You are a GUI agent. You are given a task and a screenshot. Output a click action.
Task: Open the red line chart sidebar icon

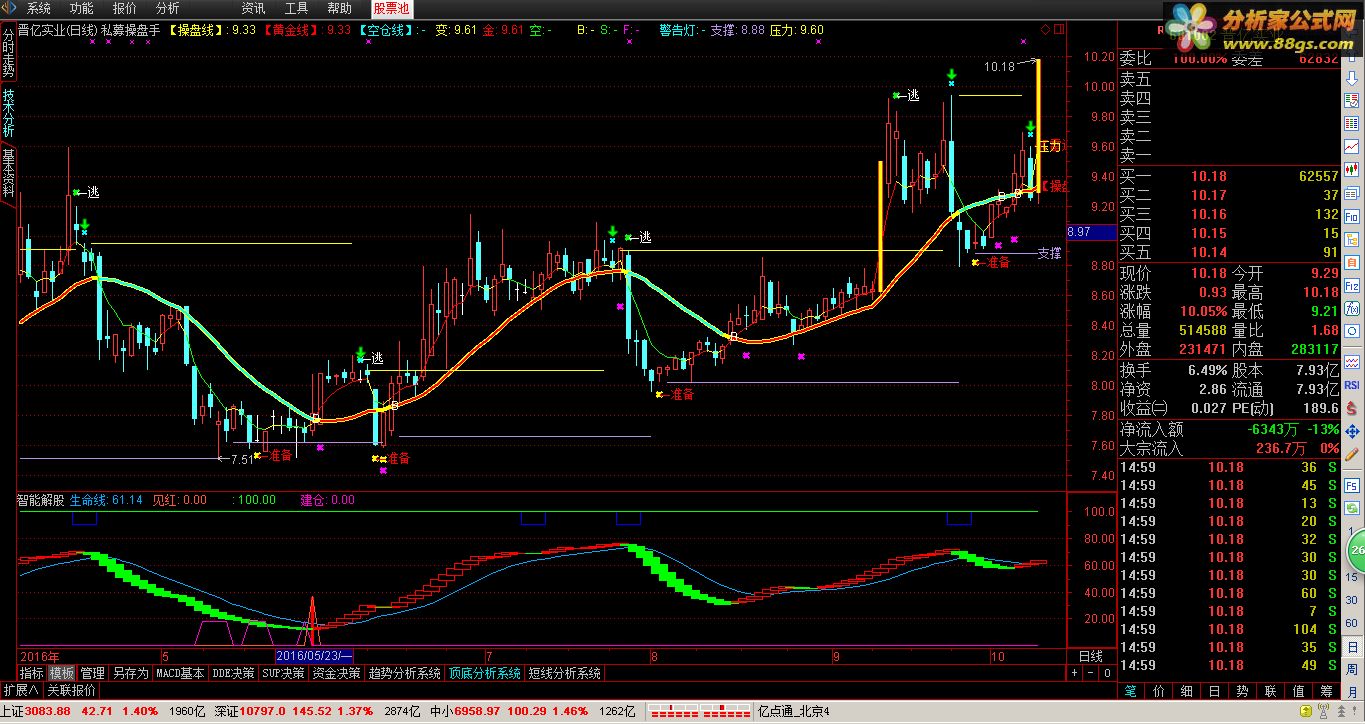coord(1351,145)
